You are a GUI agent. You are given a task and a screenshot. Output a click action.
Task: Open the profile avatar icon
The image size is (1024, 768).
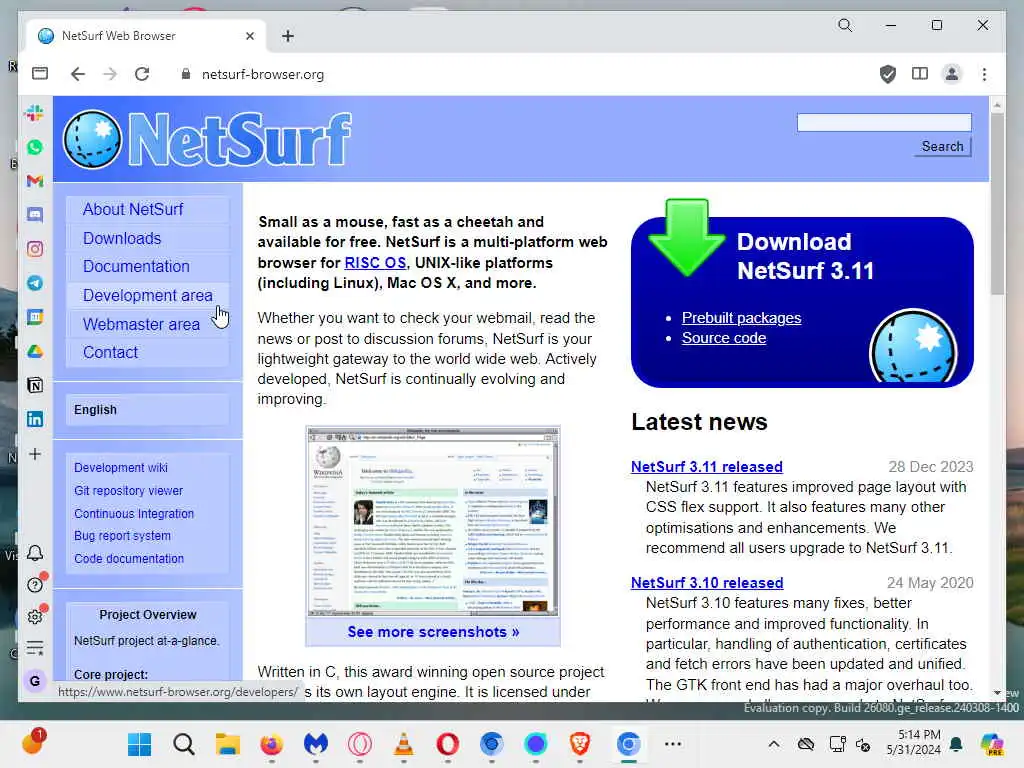(x=952, y=74)
